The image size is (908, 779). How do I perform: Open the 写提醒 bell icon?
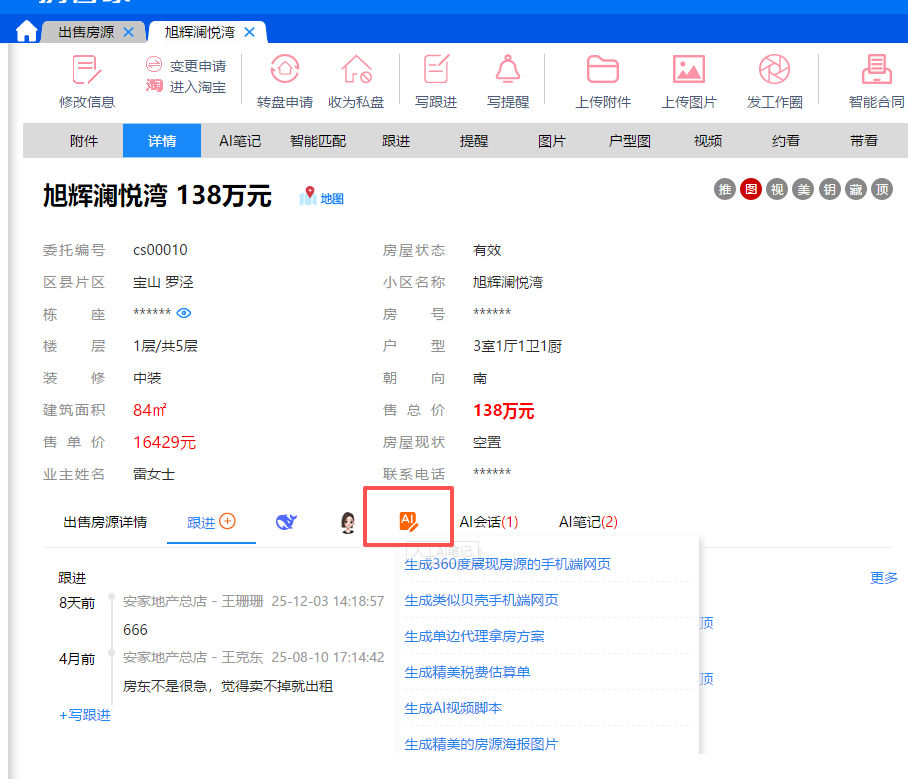tap(507, 70)
